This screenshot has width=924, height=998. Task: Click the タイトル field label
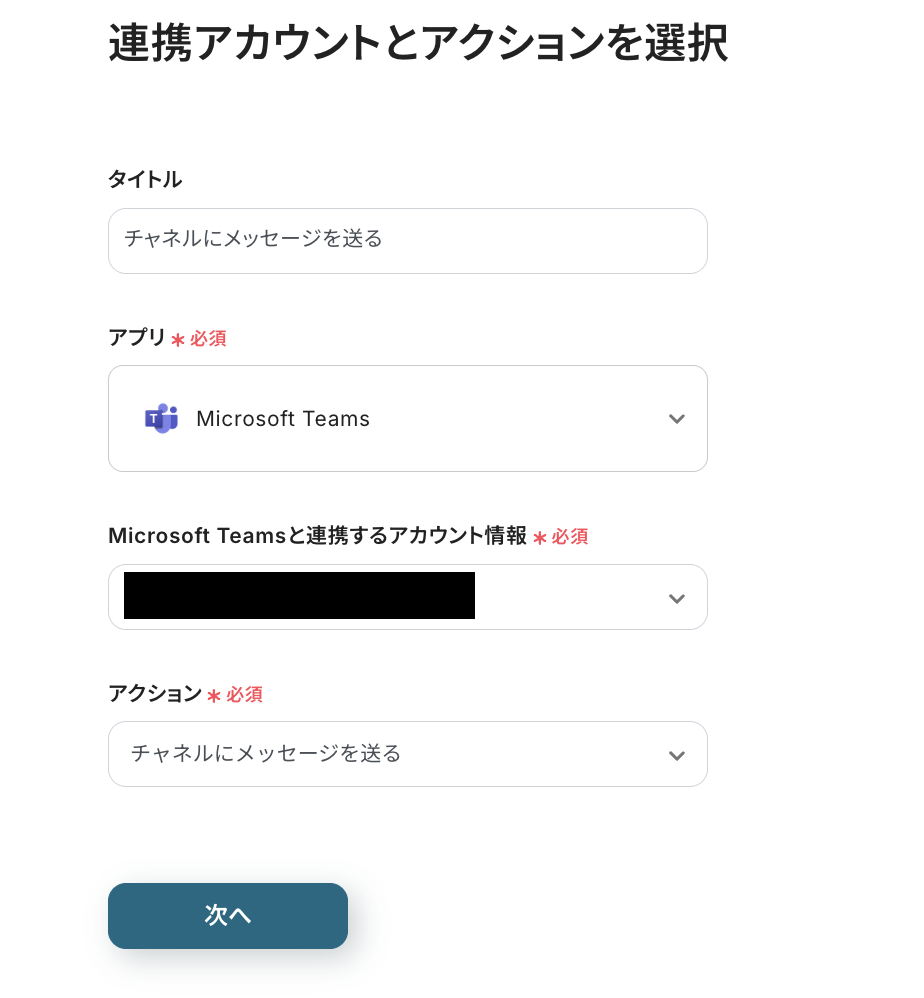click(x=145, y=180)
